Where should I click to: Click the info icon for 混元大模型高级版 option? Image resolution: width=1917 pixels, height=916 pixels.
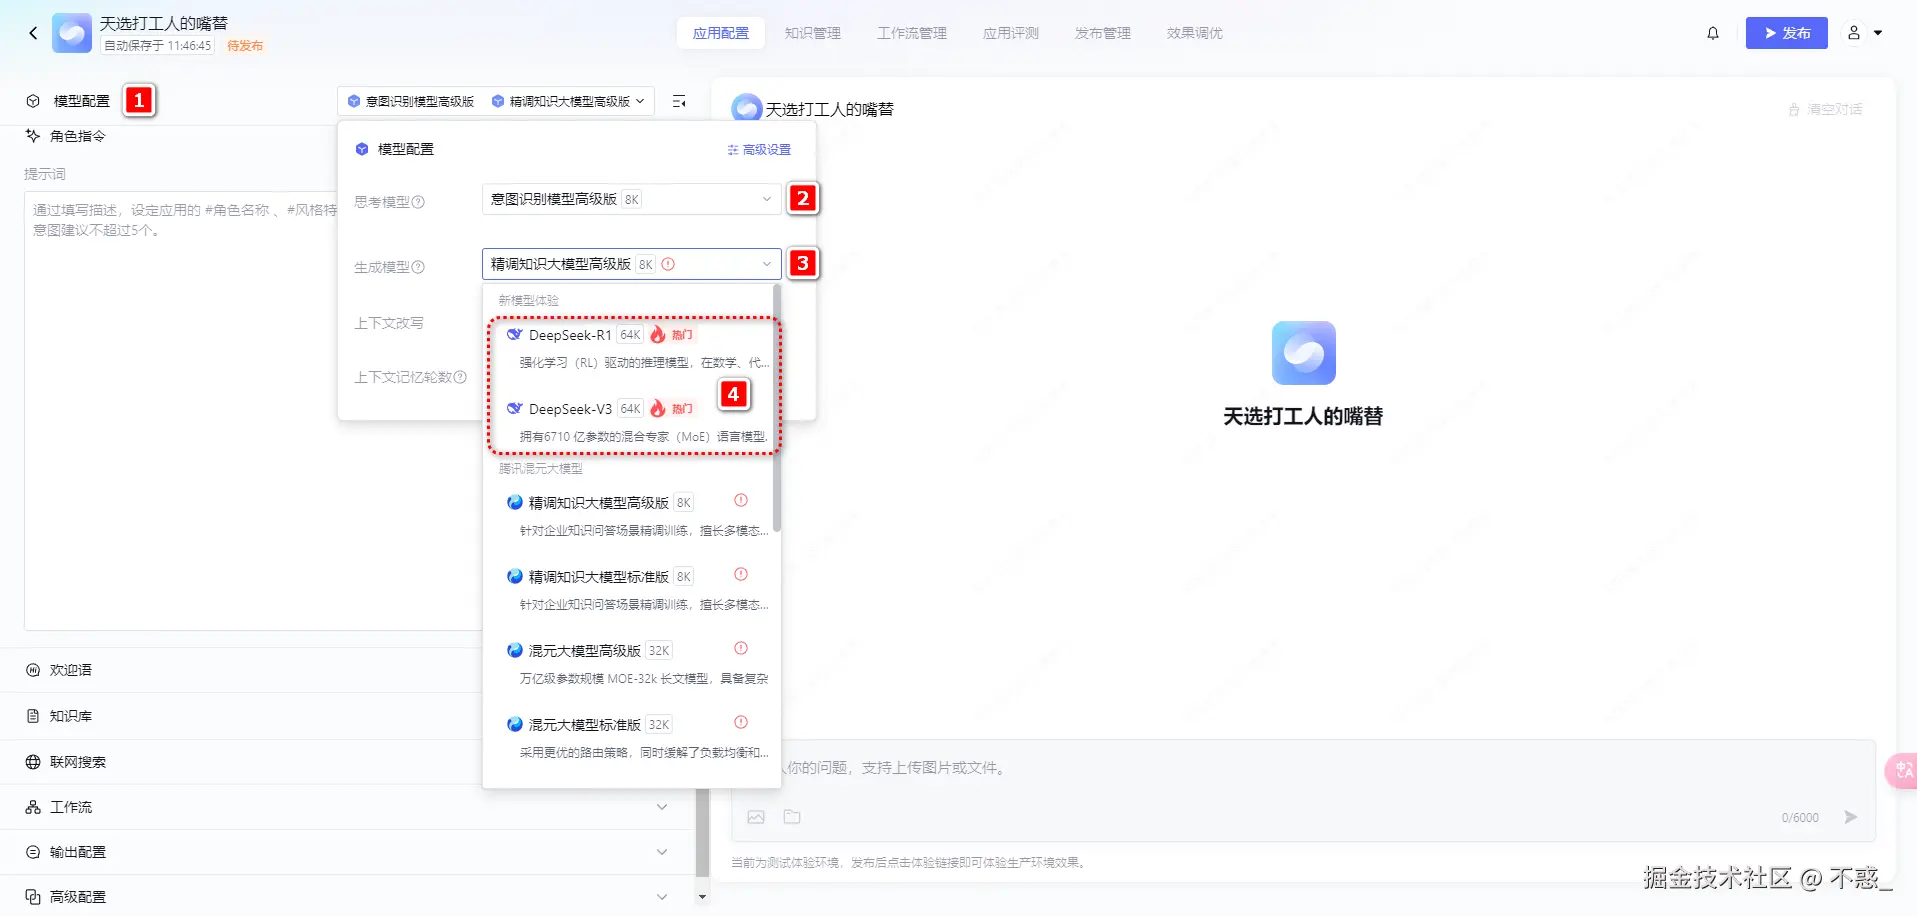pos(741,648)
